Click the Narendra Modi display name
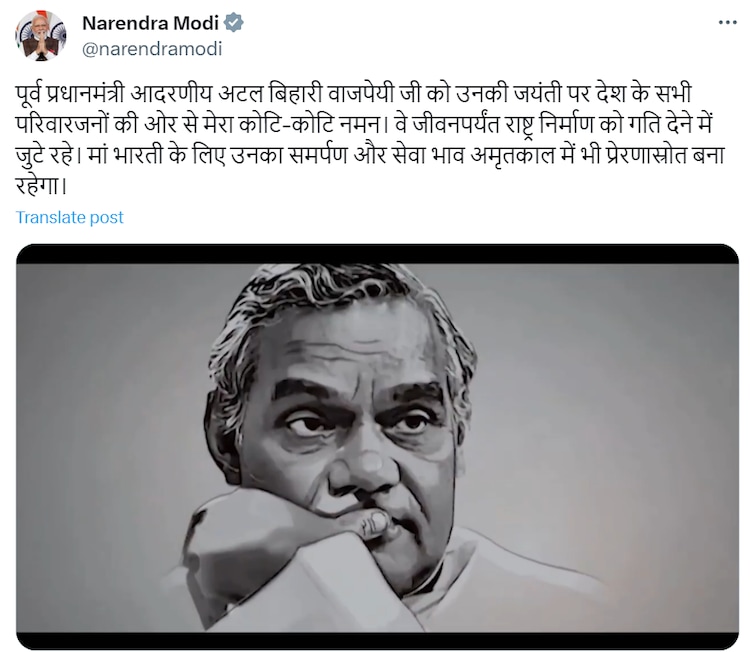Screen dimensions: 750x652 click(150, 23)
